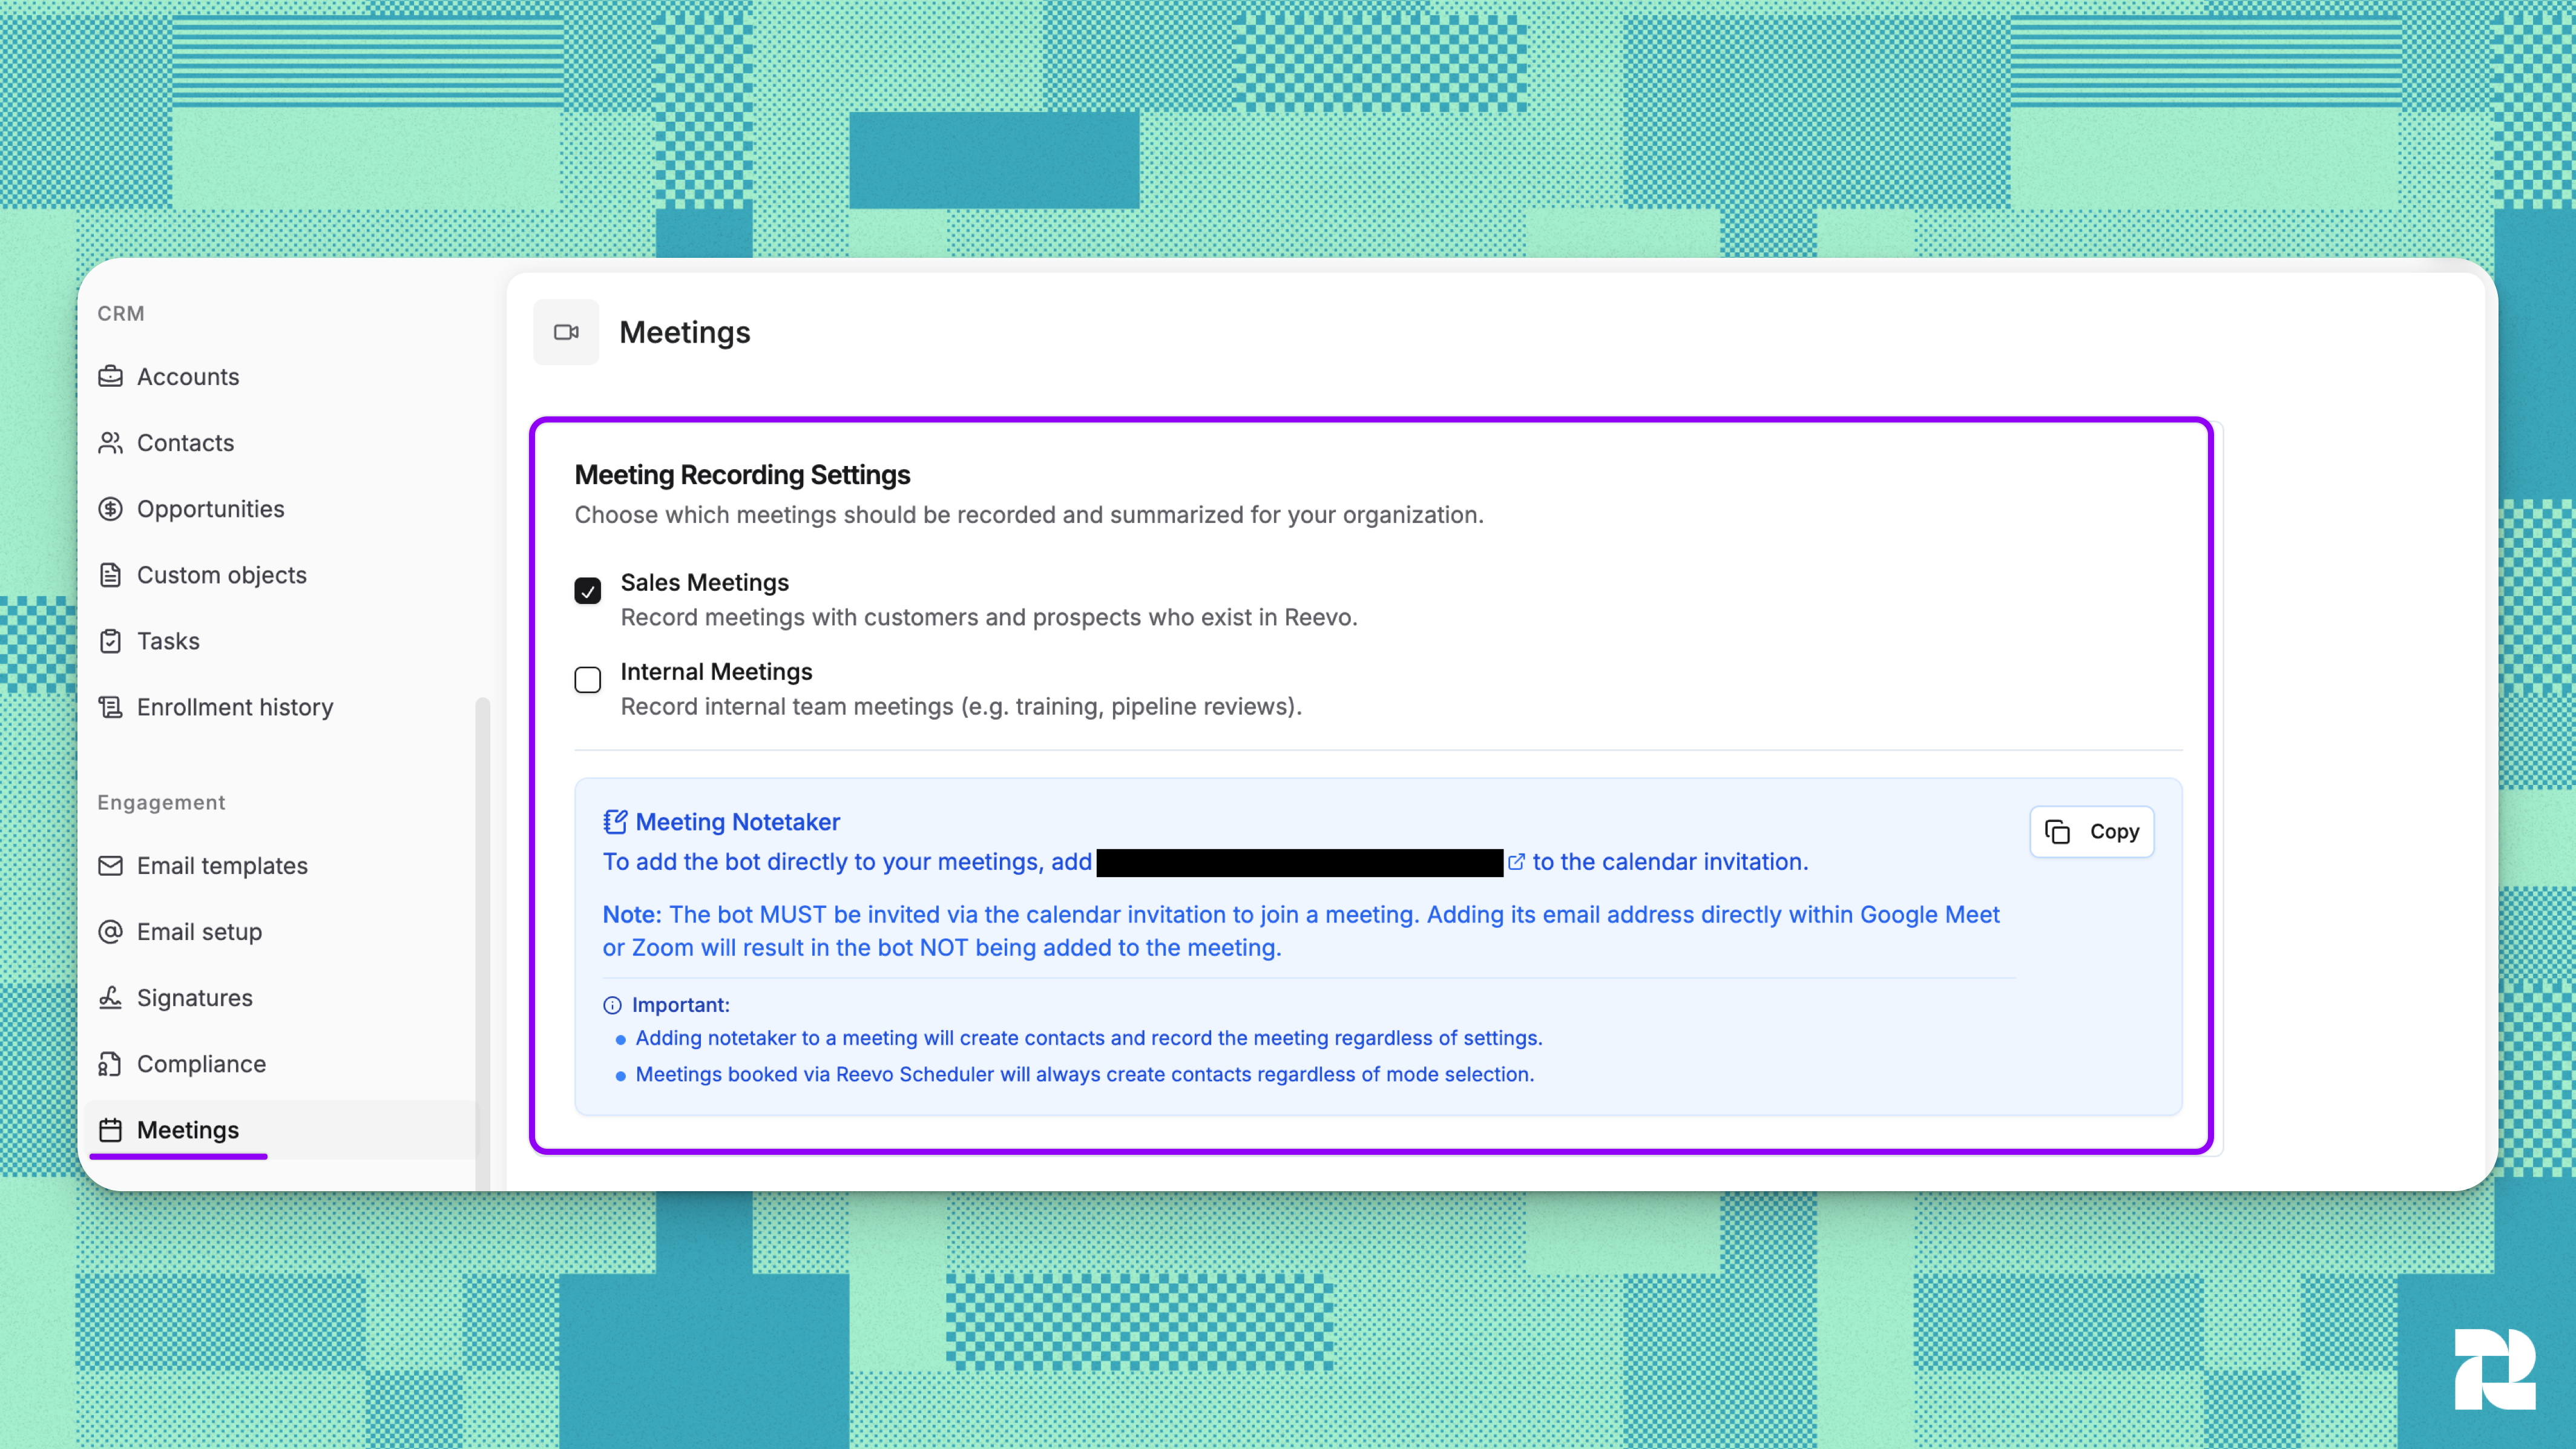Click the Contacts people icon
This screenshot has height=1449, width=2576.
pos(110,443)
